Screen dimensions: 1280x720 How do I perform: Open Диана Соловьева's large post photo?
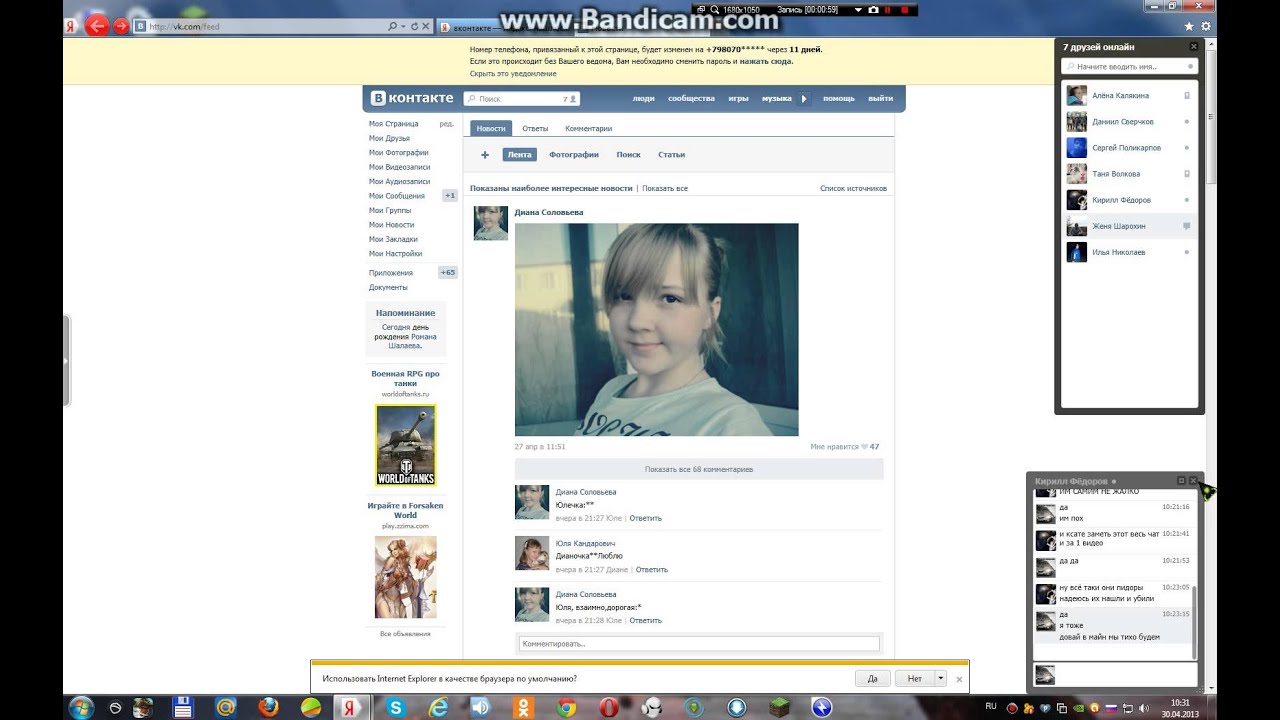click(656, 330)
